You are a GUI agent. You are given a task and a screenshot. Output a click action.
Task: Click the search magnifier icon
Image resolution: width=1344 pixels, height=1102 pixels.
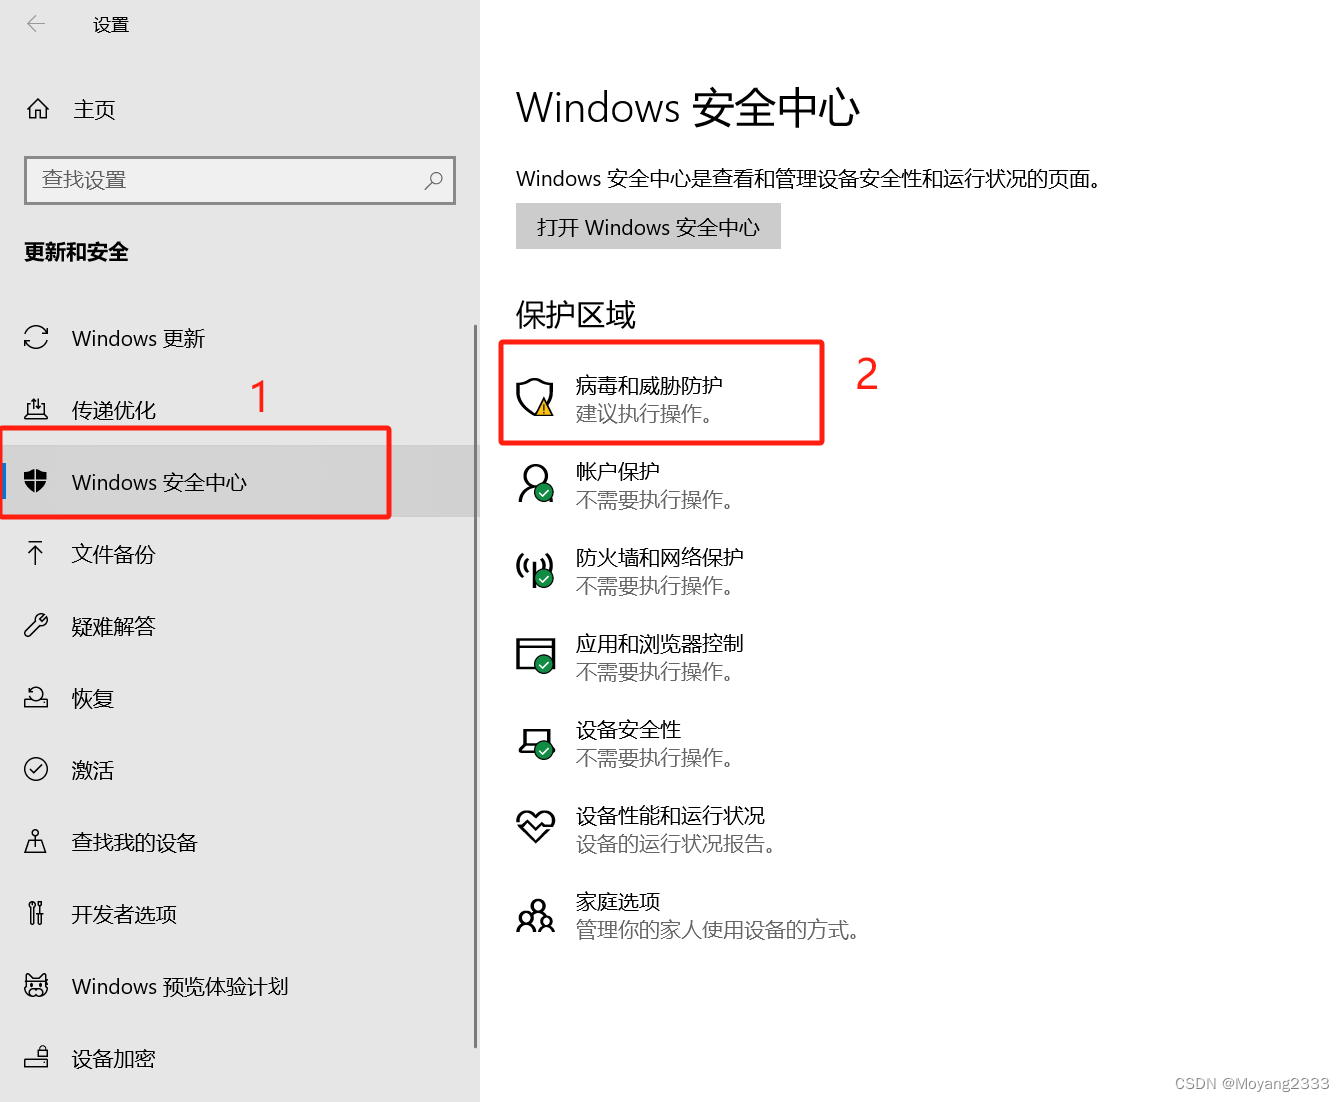pos(433,180)
